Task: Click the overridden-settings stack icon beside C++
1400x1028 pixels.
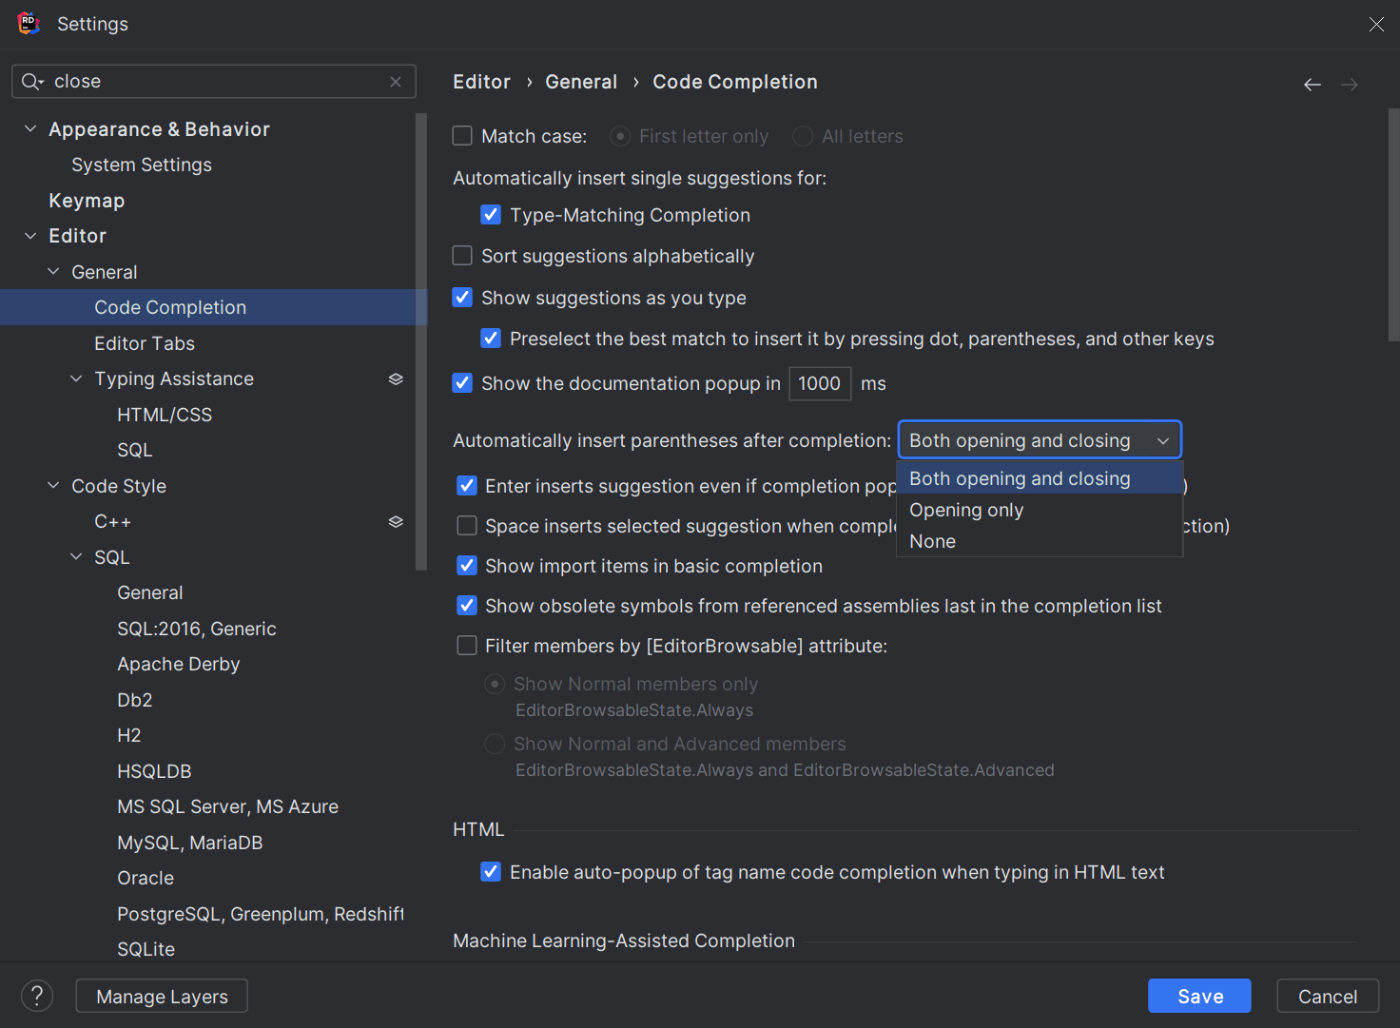Action: click(395, 521)
